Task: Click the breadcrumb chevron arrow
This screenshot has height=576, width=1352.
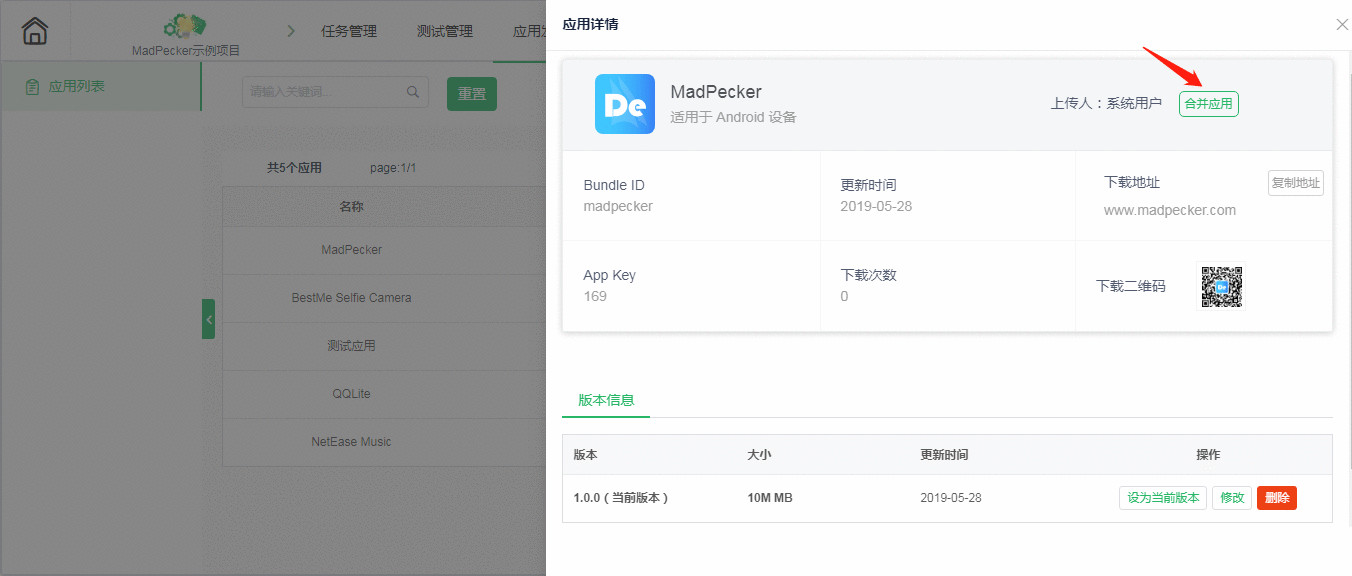Action: click(291, 31)
